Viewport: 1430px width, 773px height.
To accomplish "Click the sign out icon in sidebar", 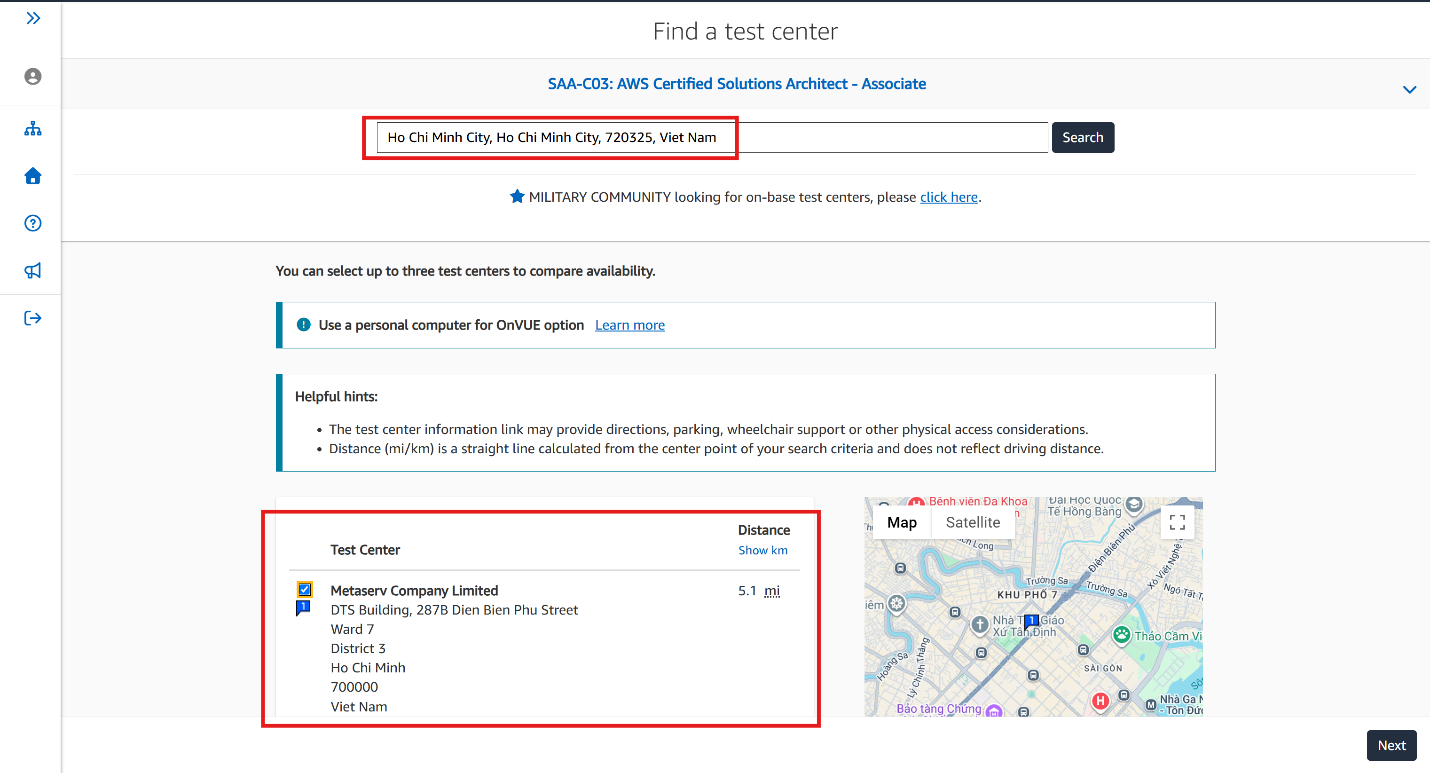I will [33, 318].
